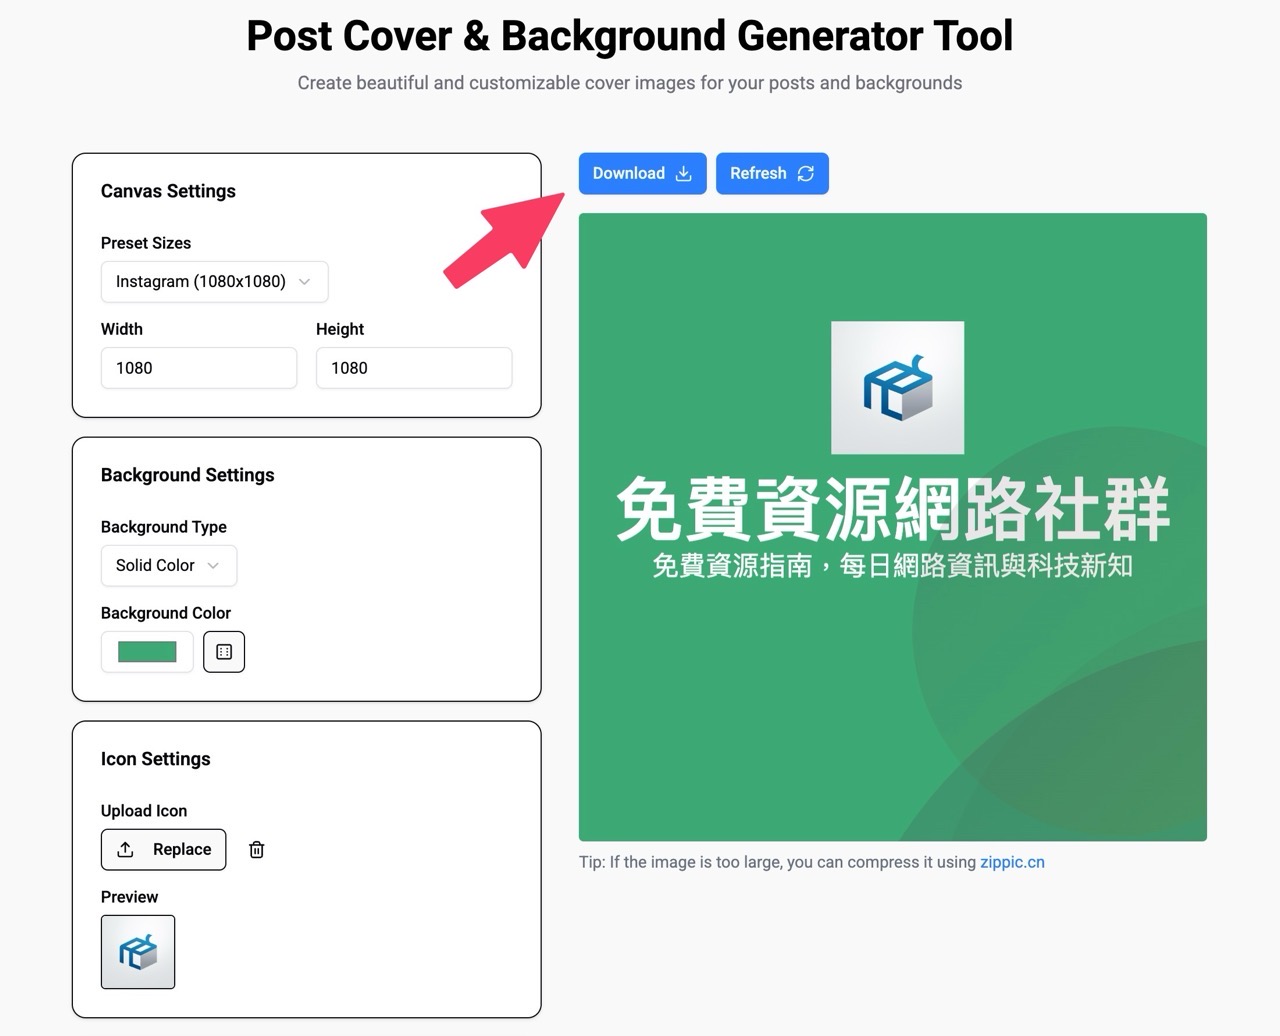Click the "Preset Sizes" label
Viewport: 1280px width, 1036px height.
(x=146, y=243)
